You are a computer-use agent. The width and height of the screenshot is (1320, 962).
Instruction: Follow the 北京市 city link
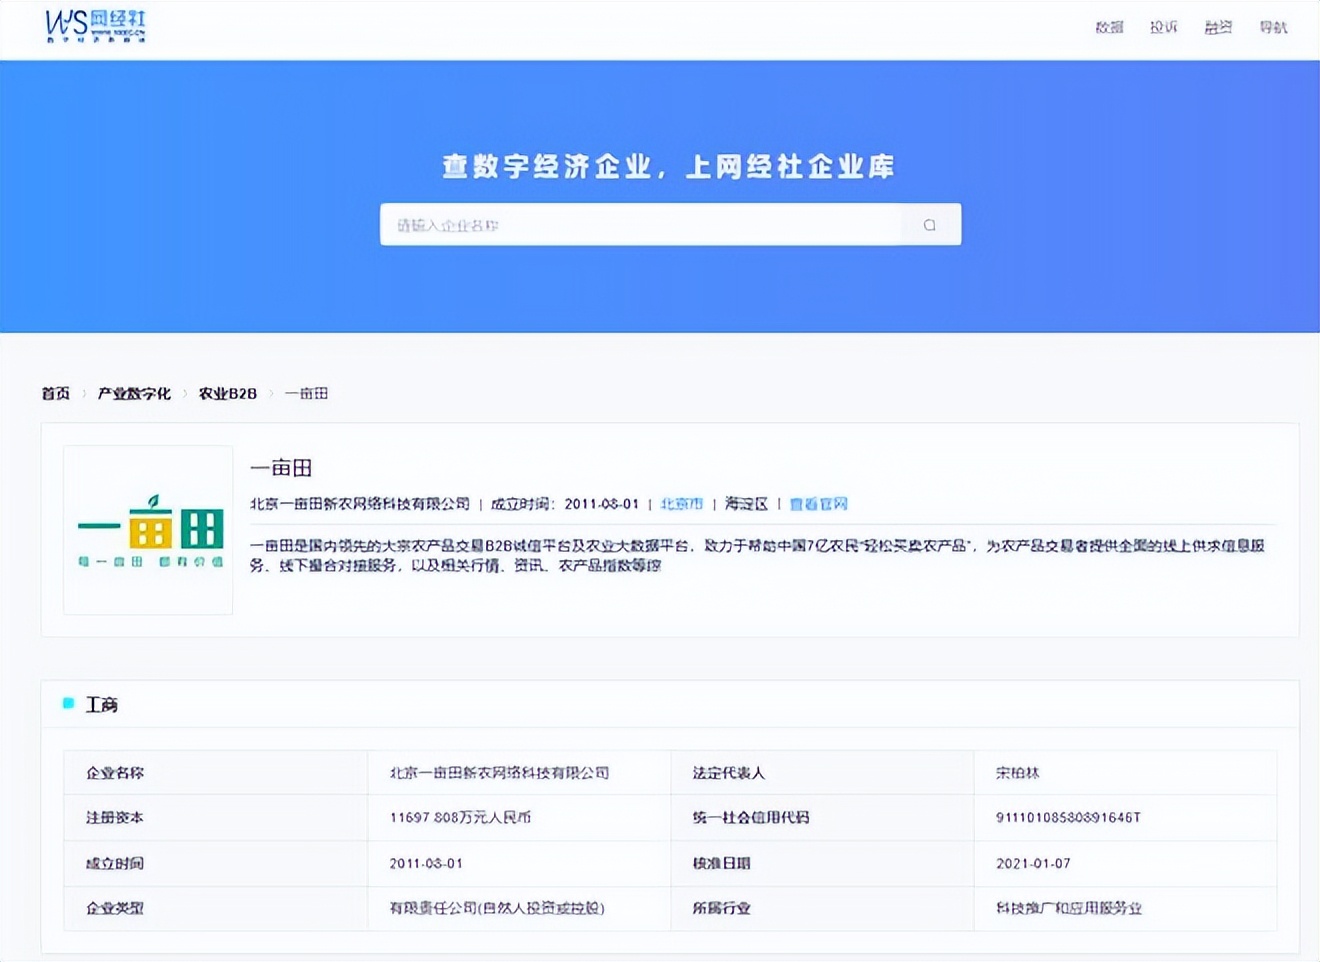click(x=681, y=504)
